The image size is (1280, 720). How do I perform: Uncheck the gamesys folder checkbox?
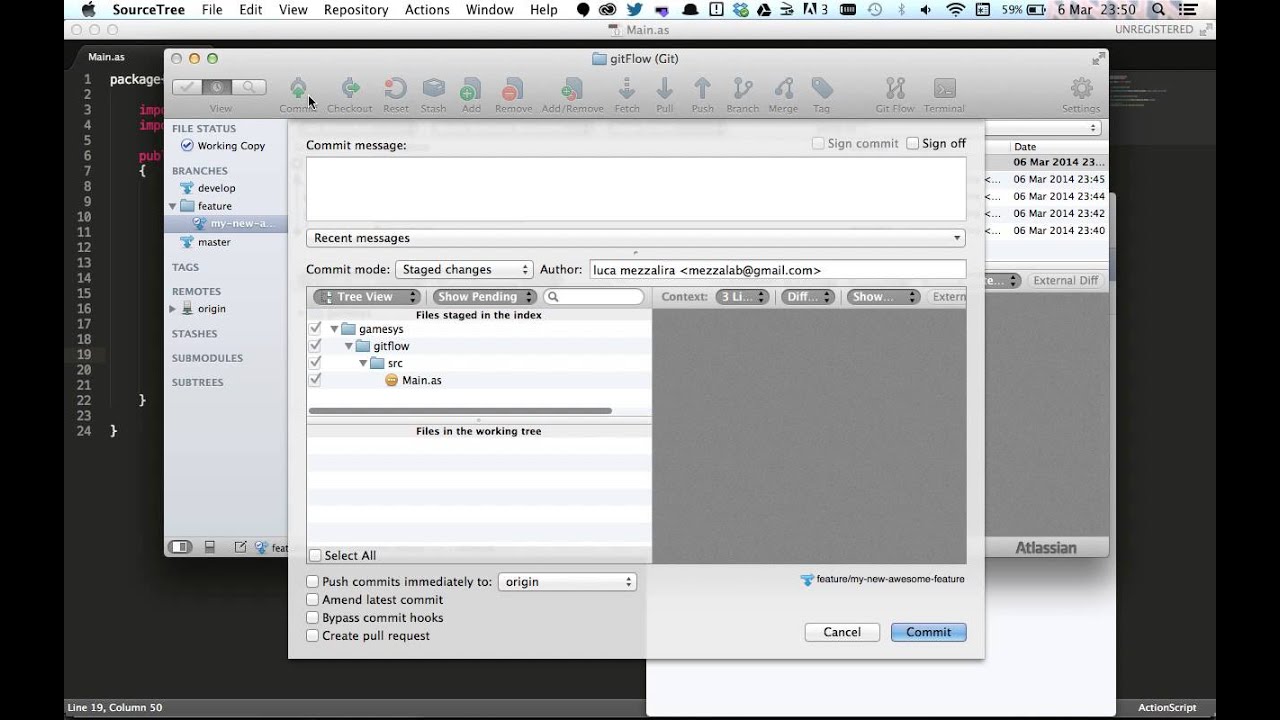[316, 328]
